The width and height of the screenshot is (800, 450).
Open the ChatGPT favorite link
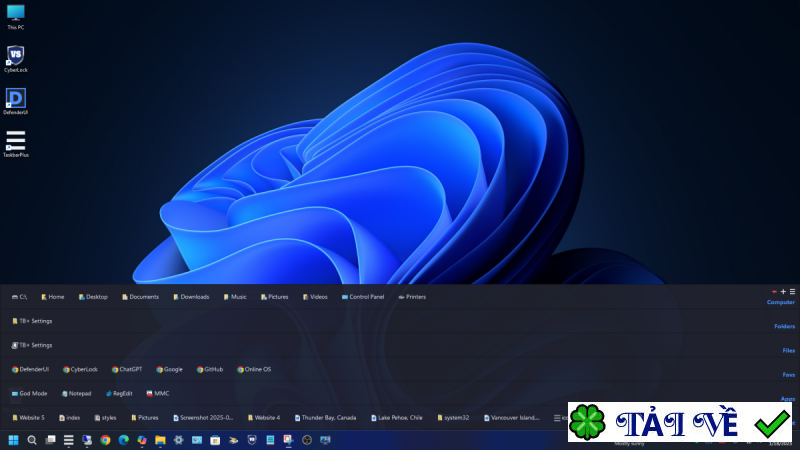(127, 369)
